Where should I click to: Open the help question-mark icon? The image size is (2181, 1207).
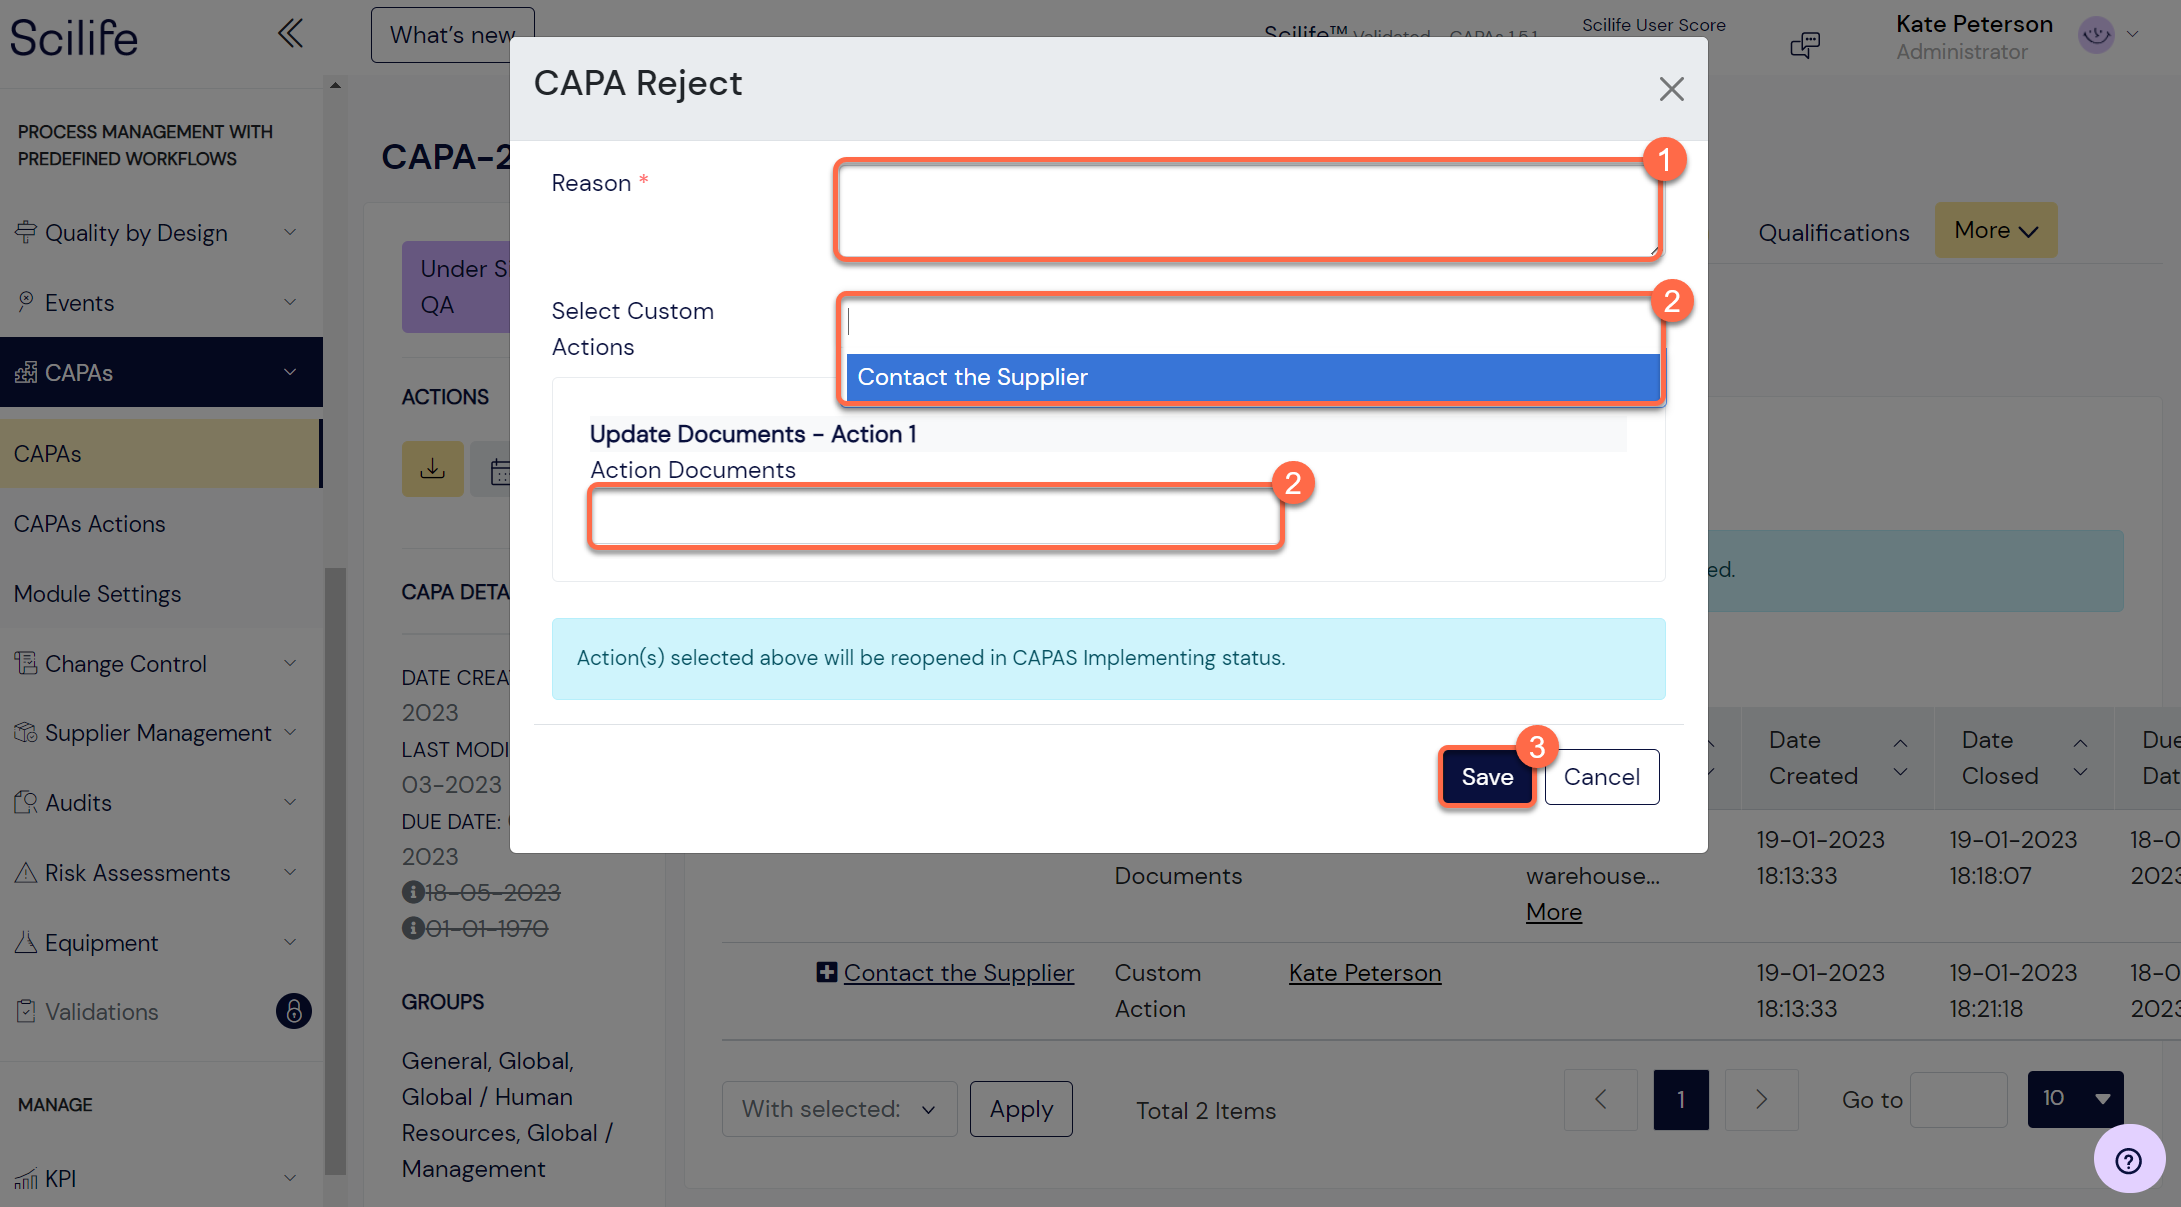coord(2128,1158)
